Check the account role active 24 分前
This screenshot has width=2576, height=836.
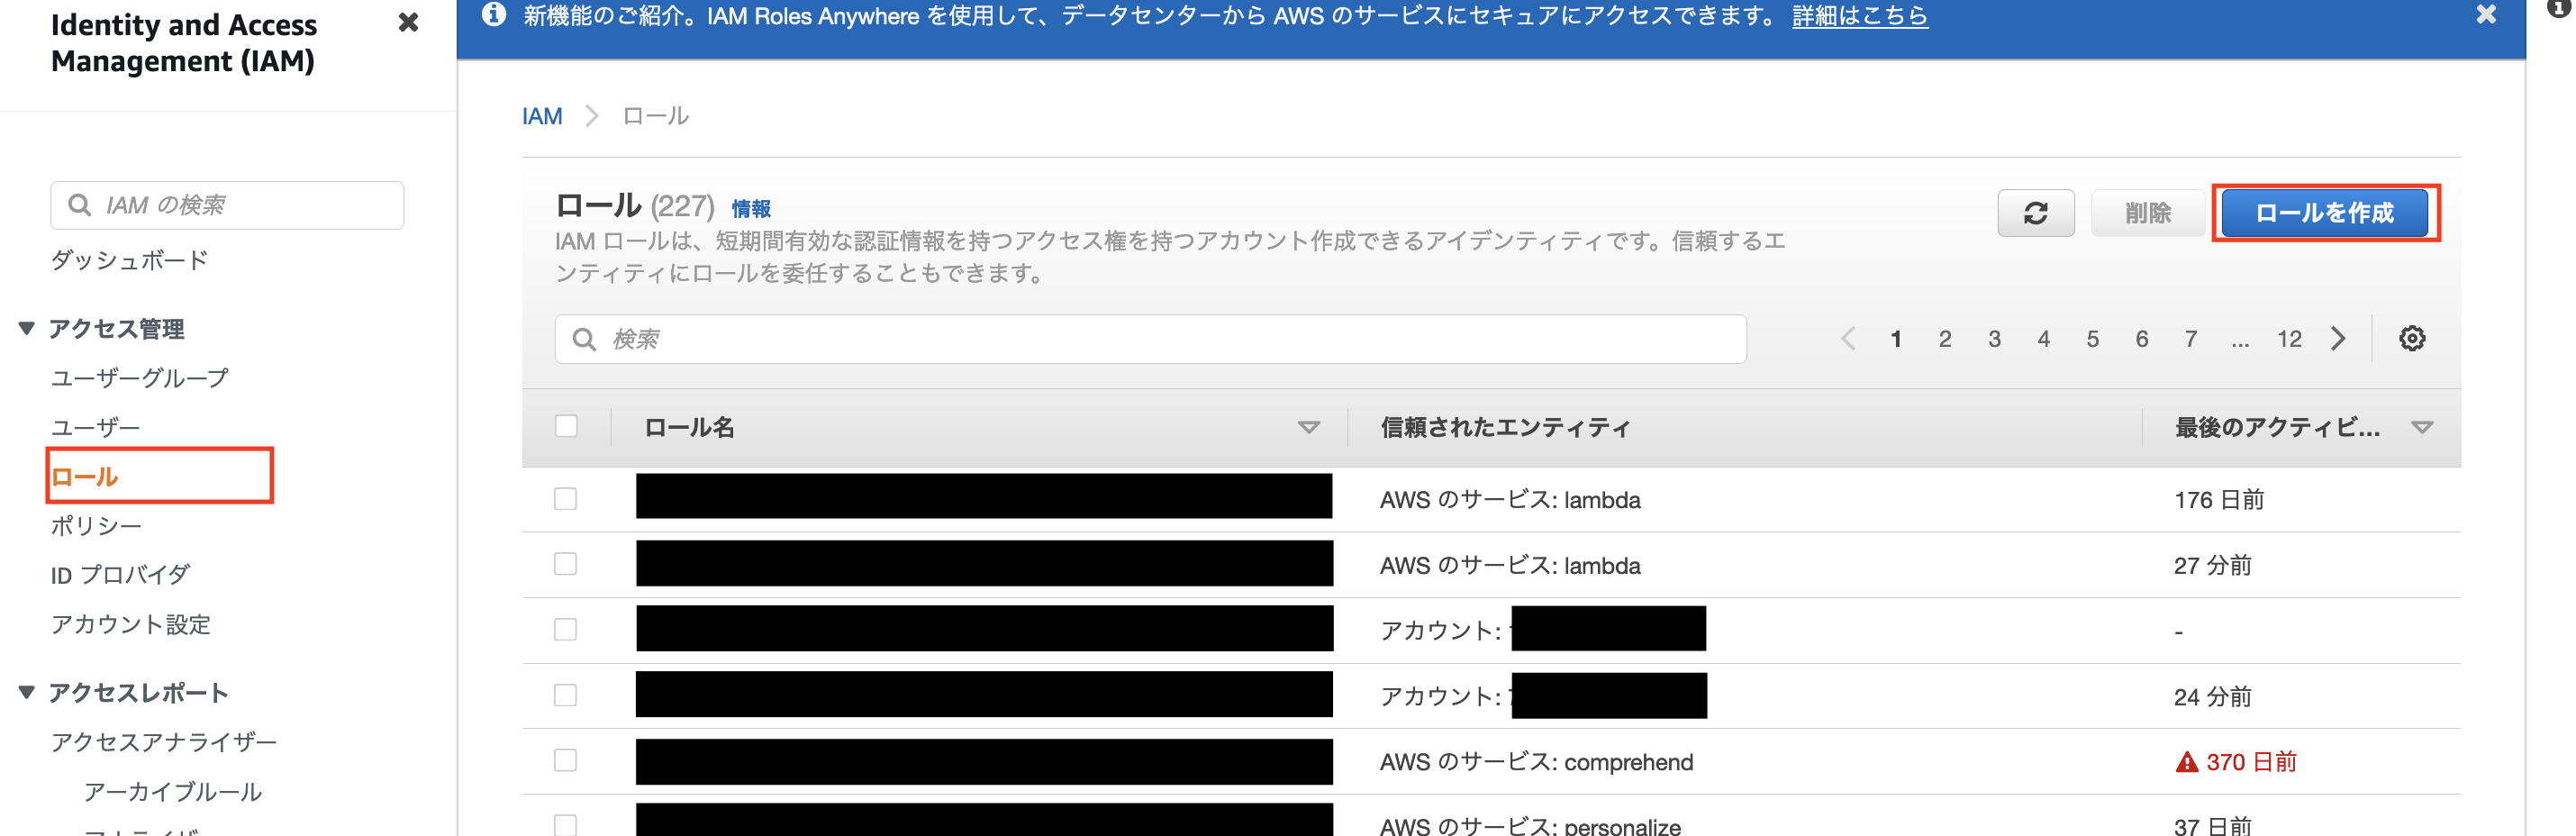[x=566, y=695]
